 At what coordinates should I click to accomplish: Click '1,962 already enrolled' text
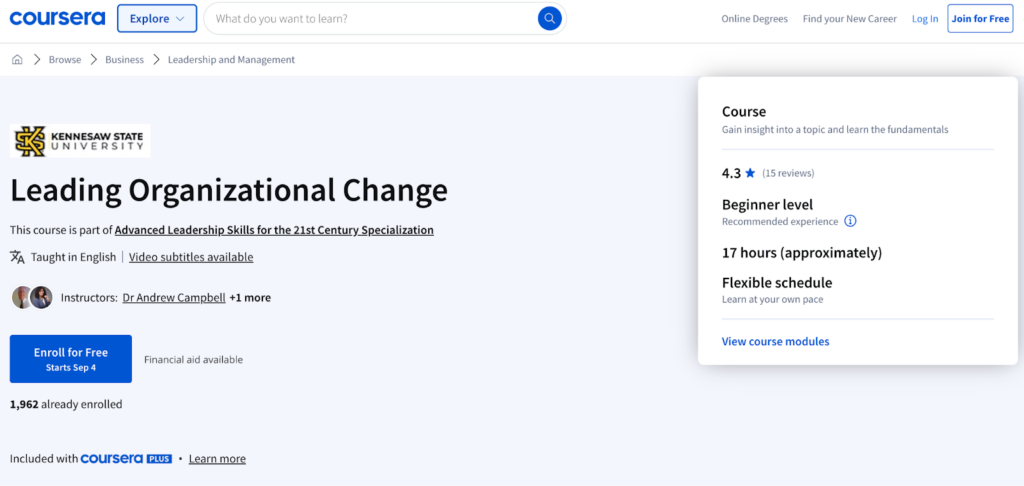pyautogui.click(x=66, y=404)
